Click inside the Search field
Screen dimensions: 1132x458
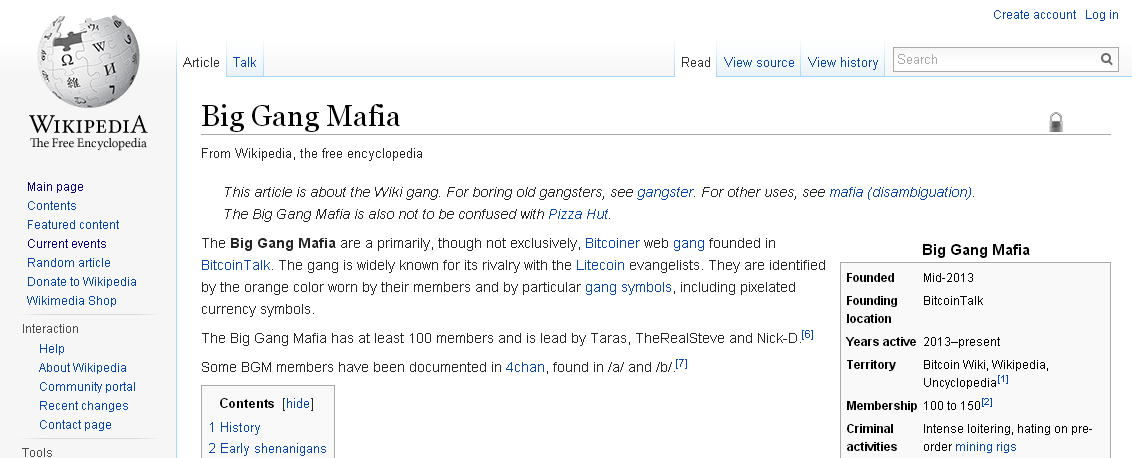pyautogui.click(x=996, y=59)
